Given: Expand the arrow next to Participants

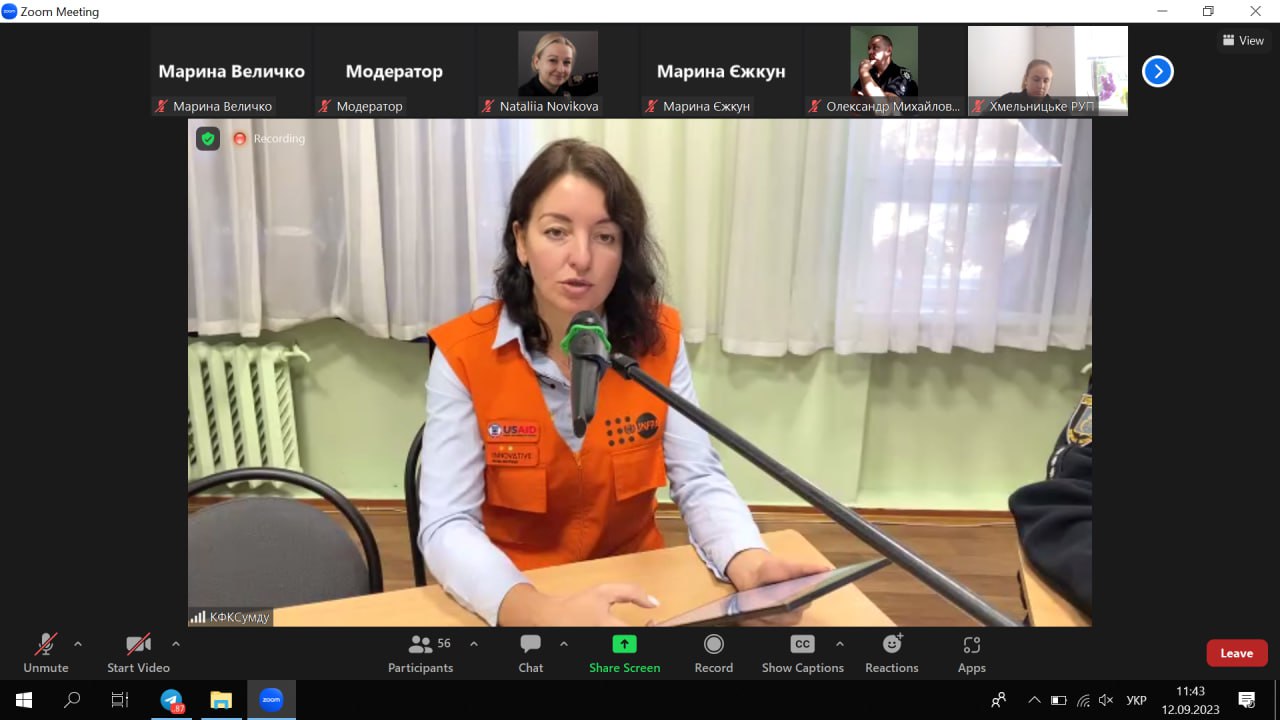Looking at the screenshot, I should [474, 644].
